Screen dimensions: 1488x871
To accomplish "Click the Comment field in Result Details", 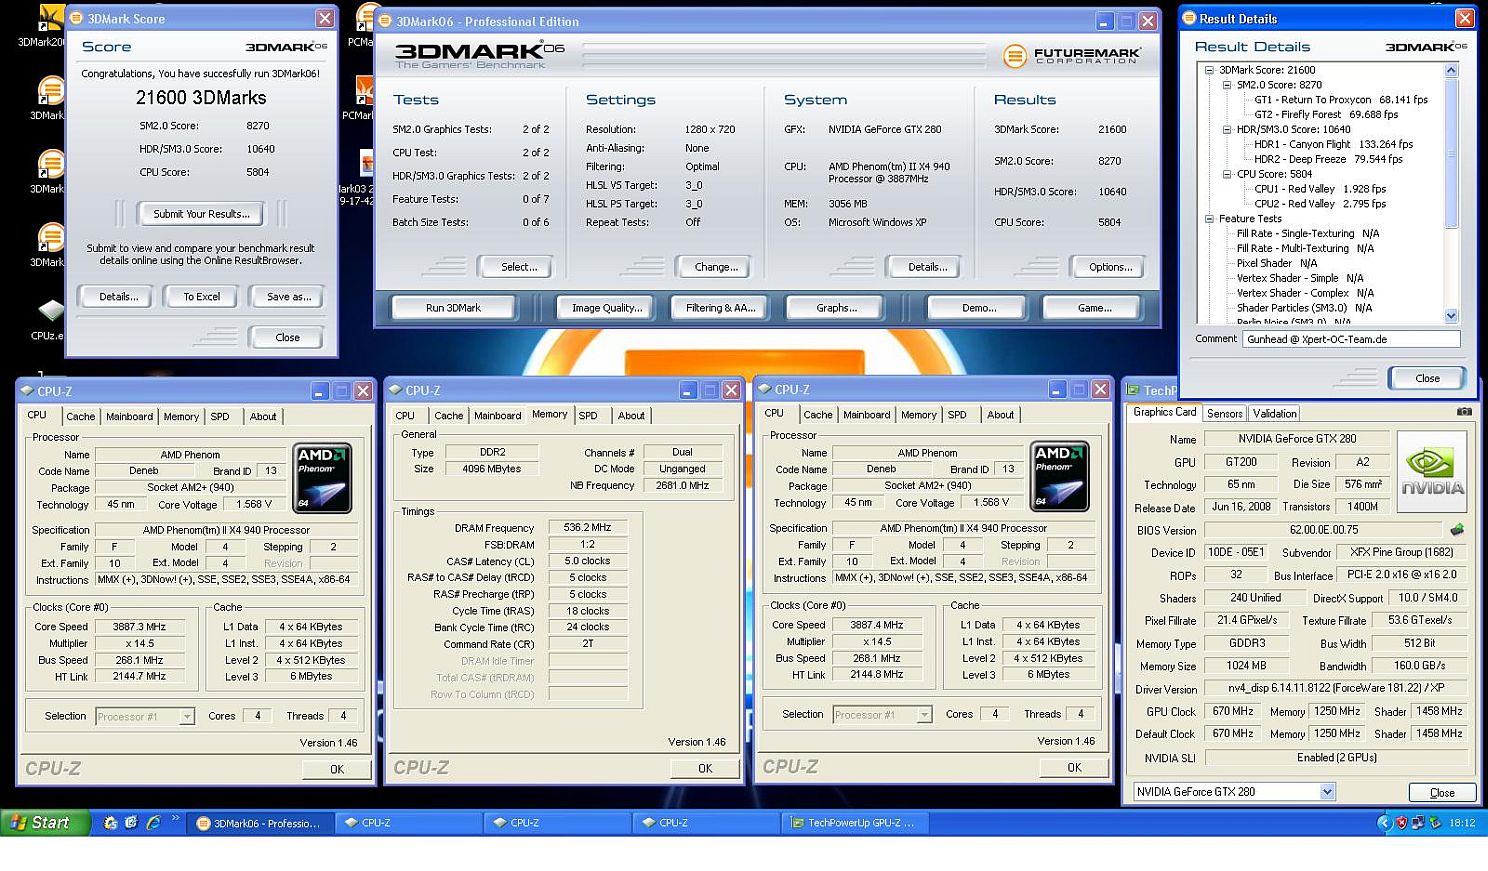I will pyautogui.click(x=1351, y=339).
